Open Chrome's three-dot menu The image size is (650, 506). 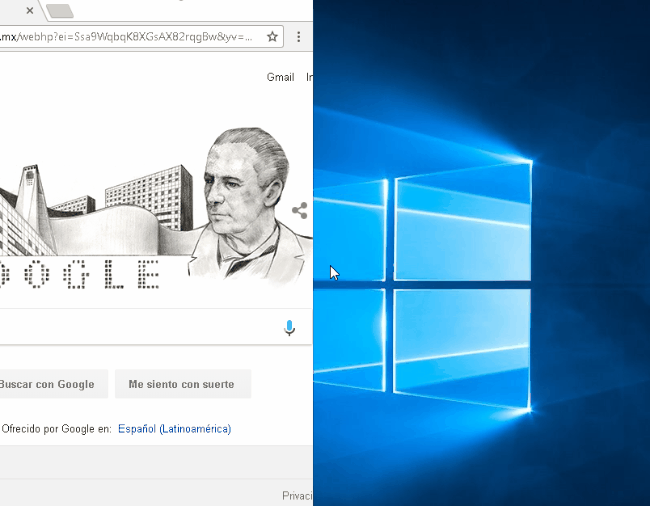pos(298,37)
